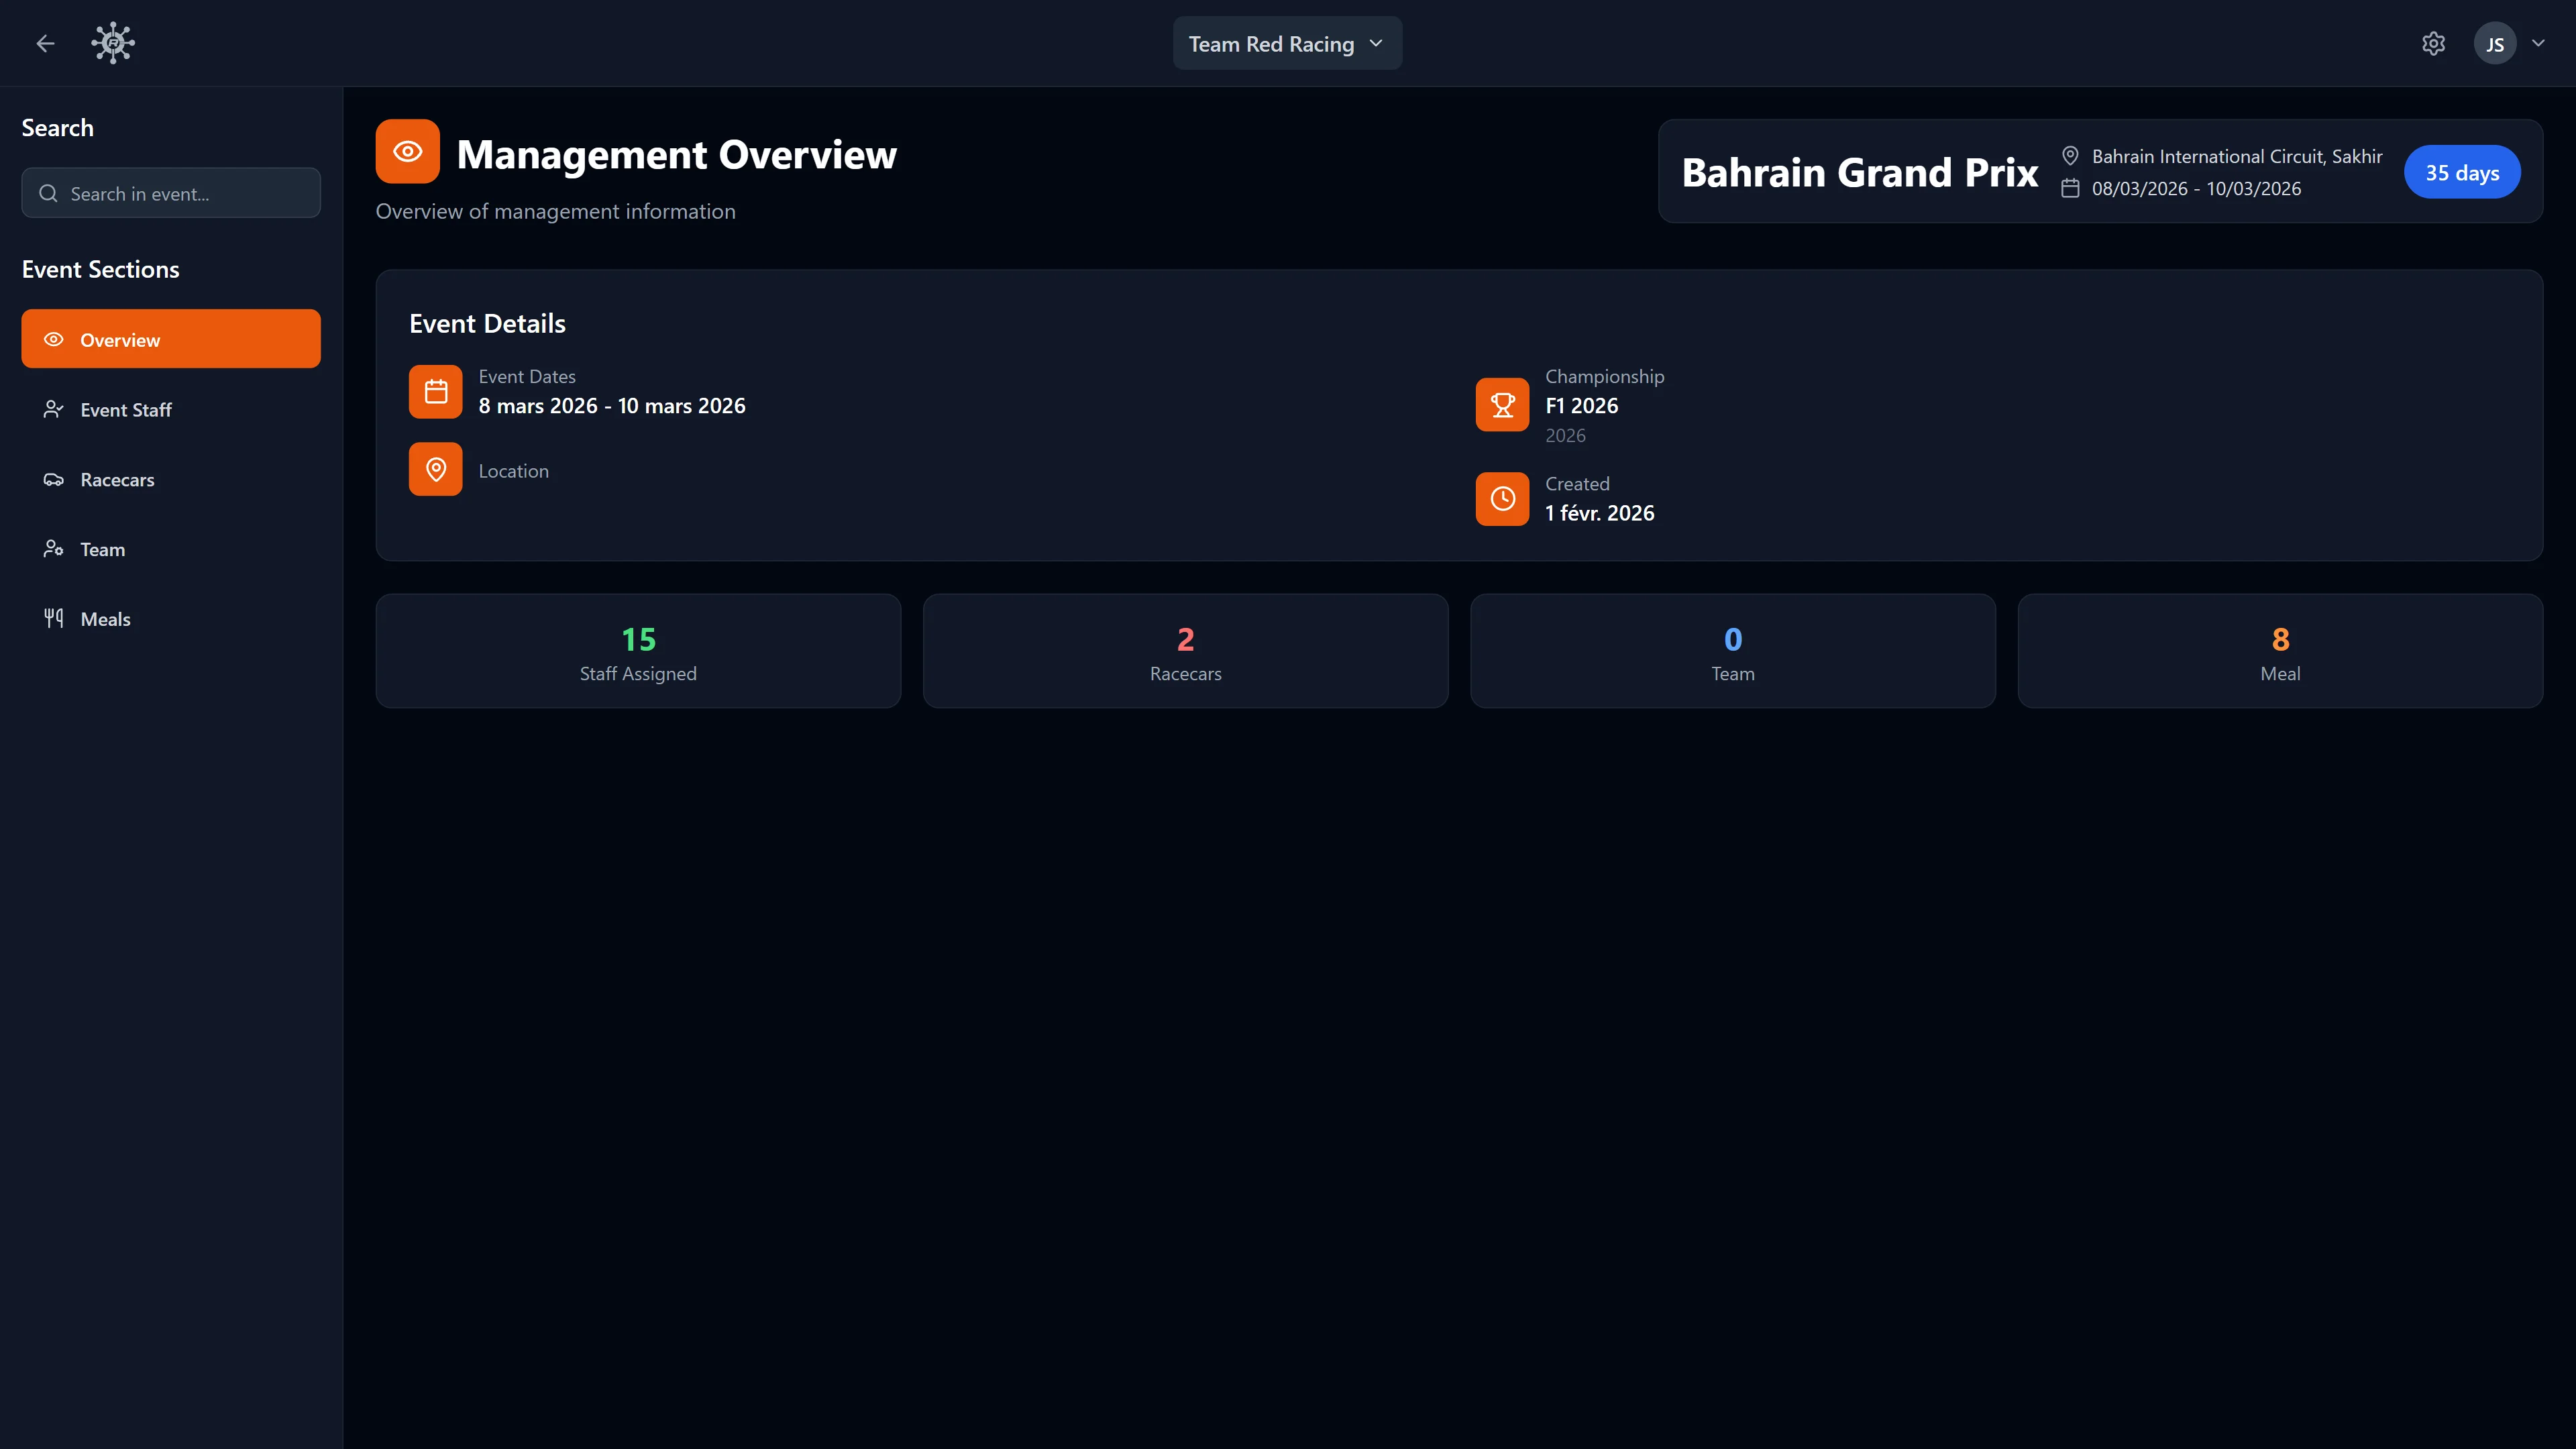Click the Racecars count card

click(x=1185, y=650)
